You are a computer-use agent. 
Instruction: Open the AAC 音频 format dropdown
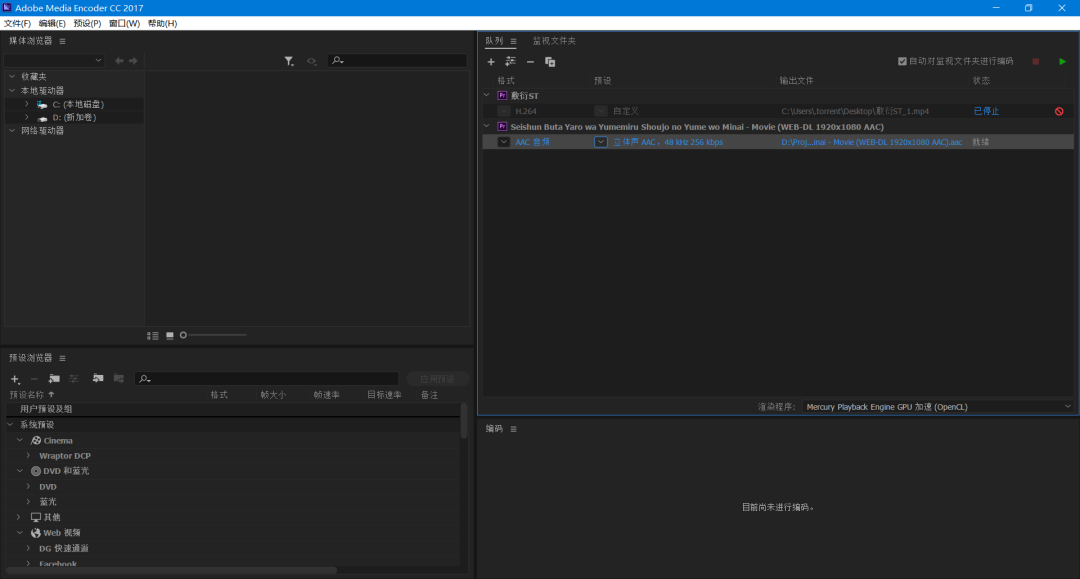point(503,142)
